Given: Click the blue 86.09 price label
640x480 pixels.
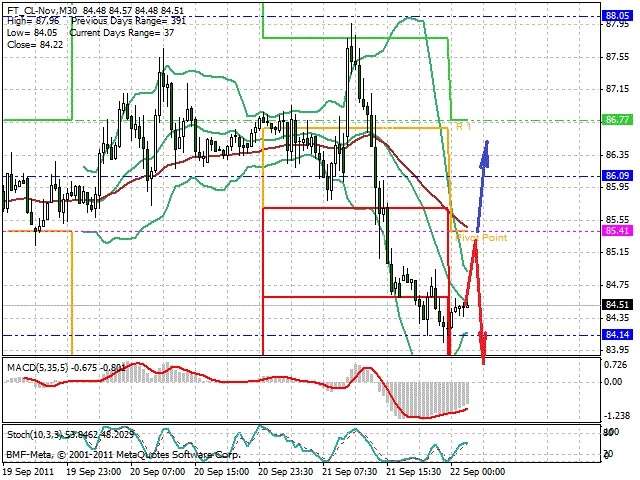Looking at the screenshot, I should (x=617, y=176).
